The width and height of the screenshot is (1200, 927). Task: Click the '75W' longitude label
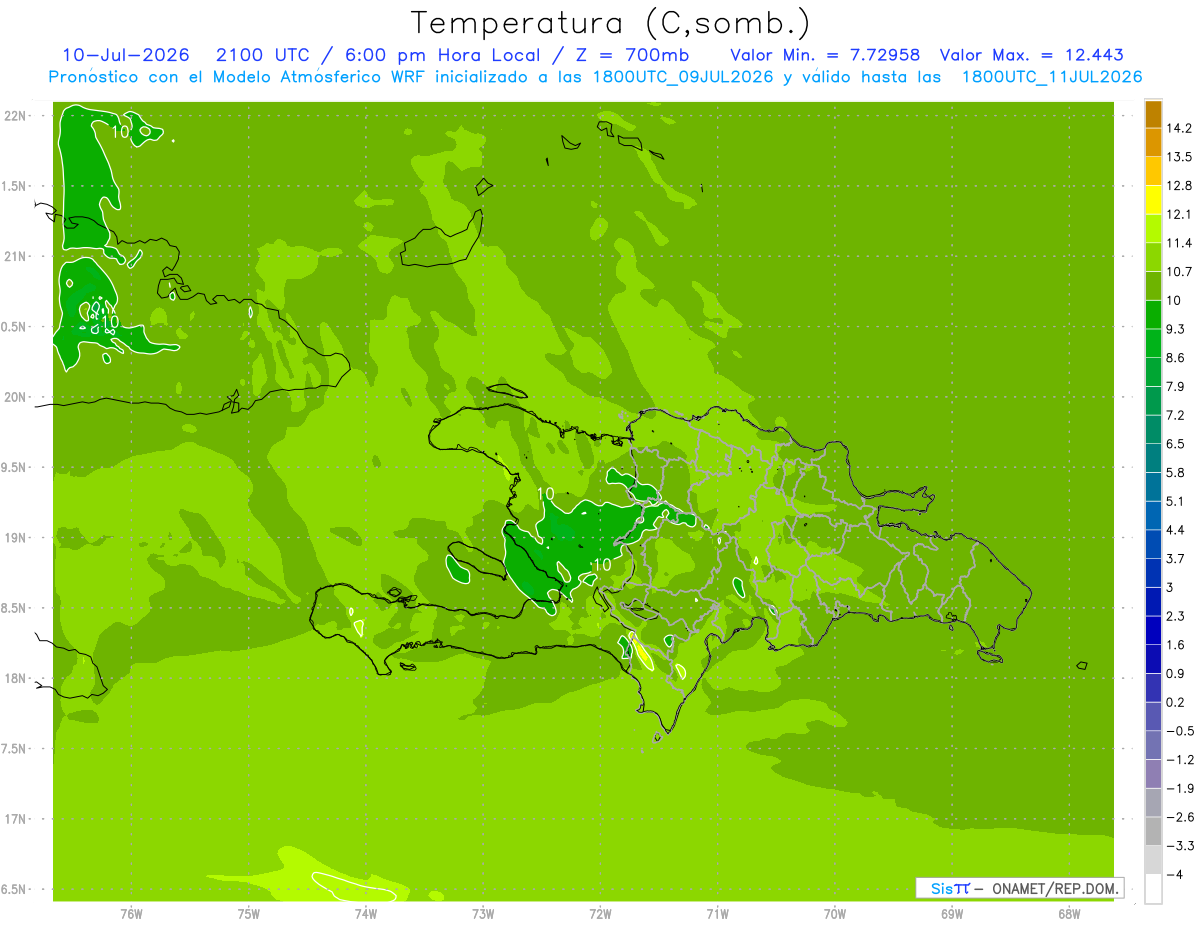click(249, 913)
